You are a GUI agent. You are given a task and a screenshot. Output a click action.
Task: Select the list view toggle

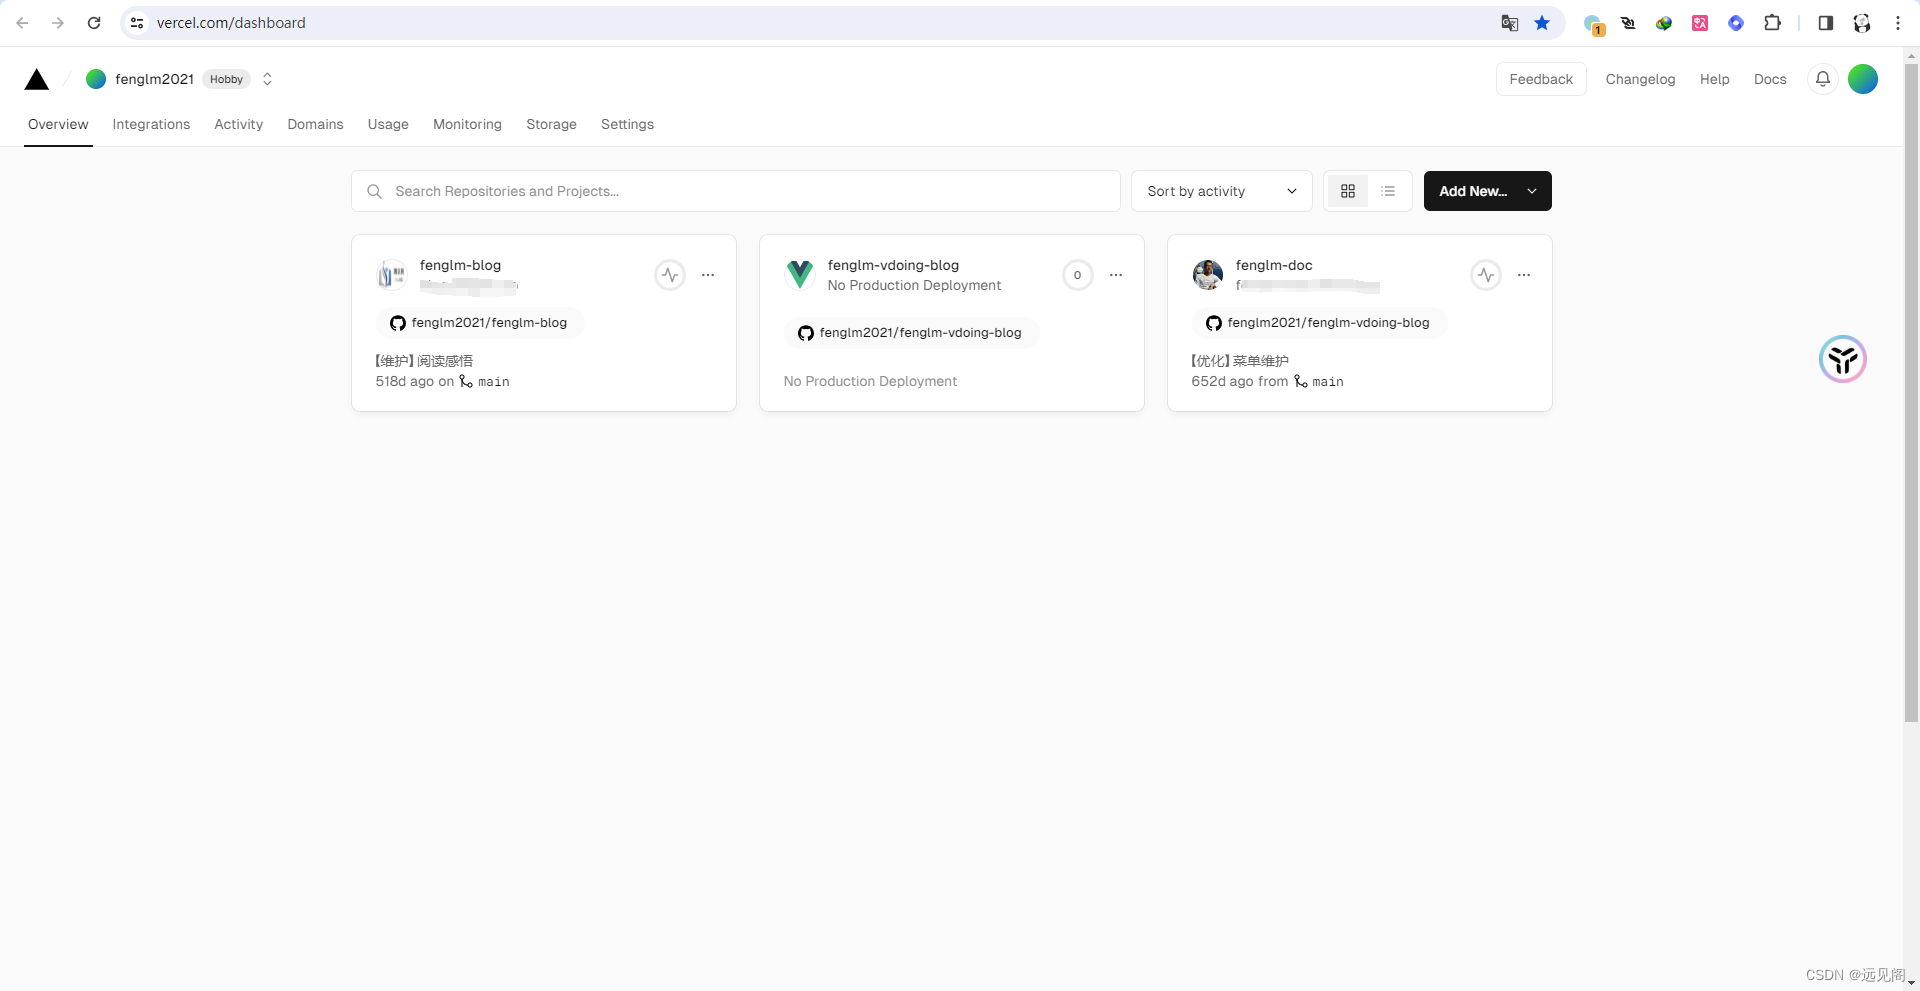(x=1388, y=191)
